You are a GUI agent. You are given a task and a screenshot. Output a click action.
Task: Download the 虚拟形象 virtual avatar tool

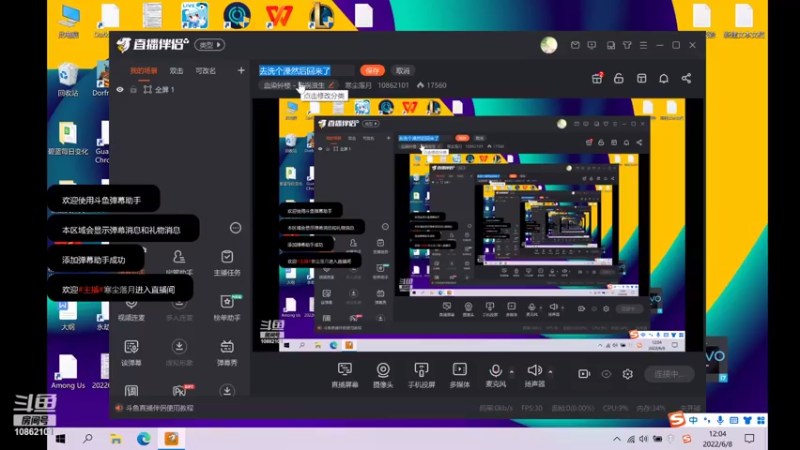click(x=179, y=353)
